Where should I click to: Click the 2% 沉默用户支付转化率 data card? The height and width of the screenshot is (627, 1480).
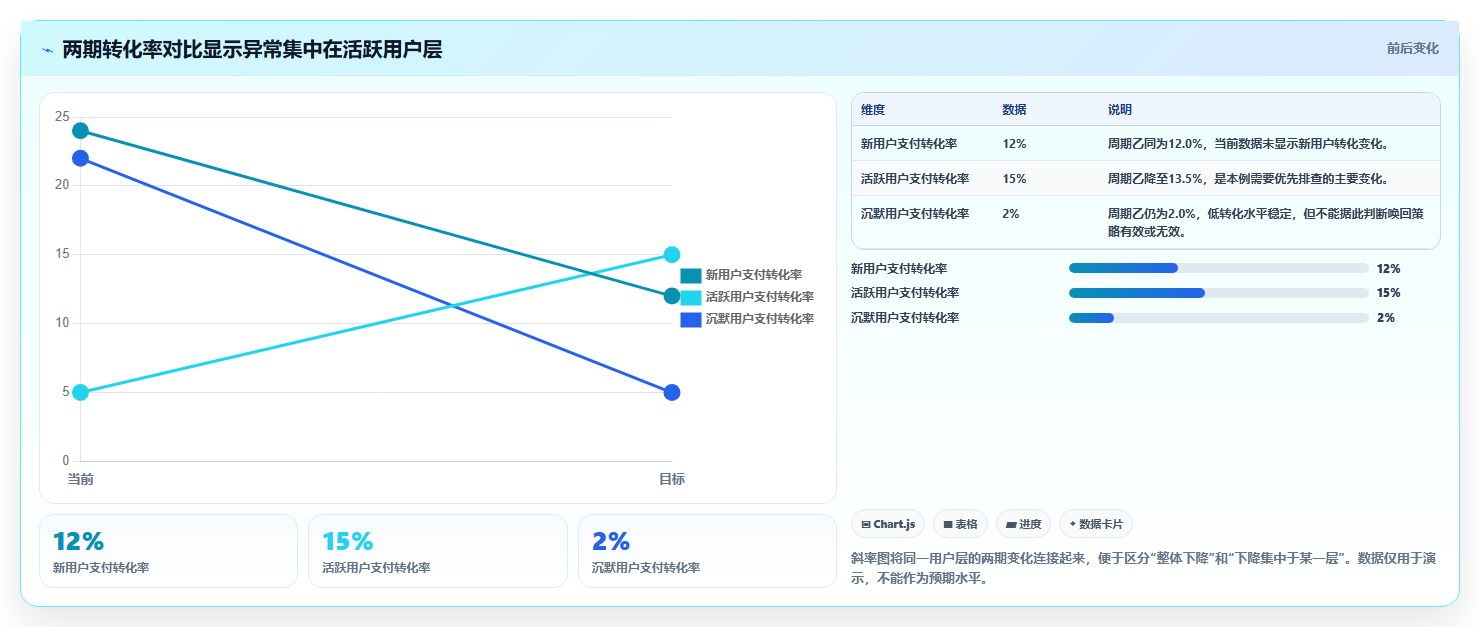pos(707,551)
